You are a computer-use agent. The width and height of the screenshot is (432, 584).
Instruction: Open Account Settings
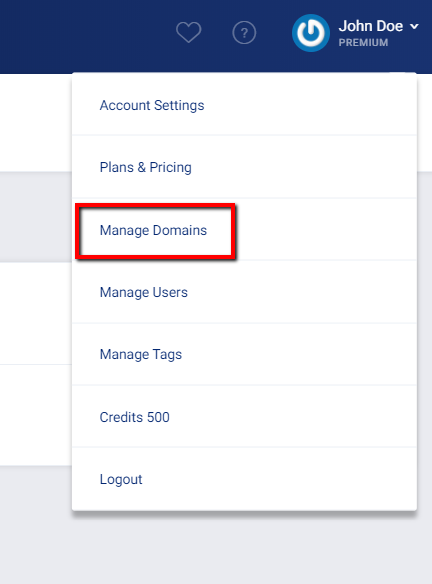click(x=152, y=105)
